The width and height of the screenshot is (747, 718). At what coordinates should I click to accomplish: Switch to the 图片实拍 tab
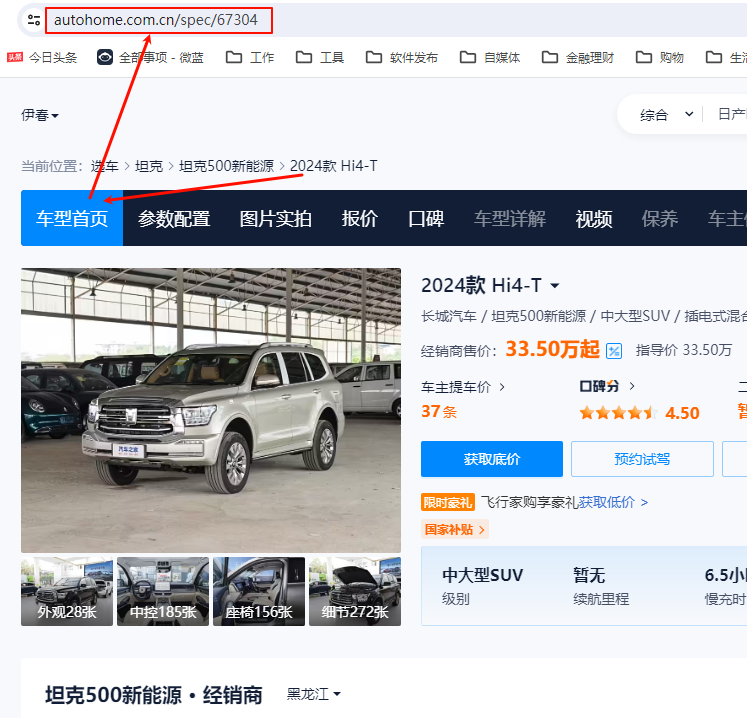click(x=275, y=219)
